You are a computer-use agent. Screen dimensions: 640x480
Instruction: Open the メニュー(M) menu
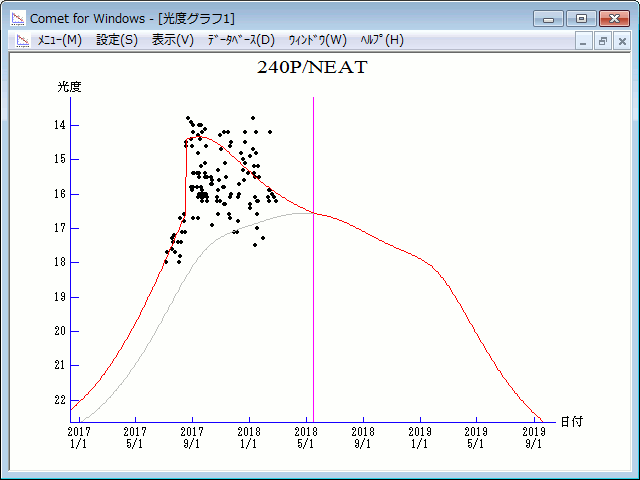pos(59,40)
